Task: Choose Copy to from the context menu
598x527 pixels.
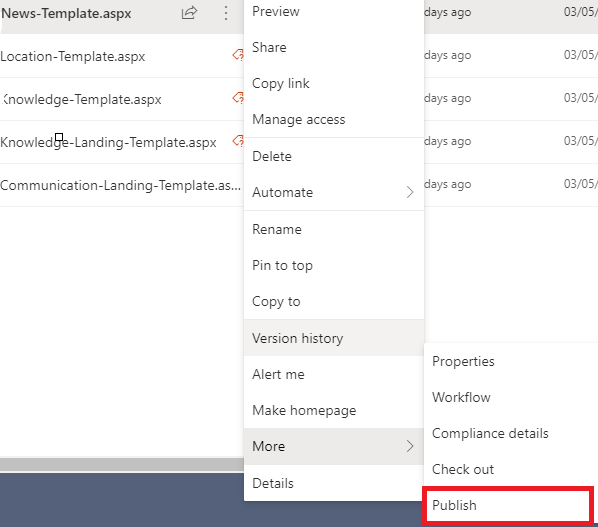Action: pos(334,301)
